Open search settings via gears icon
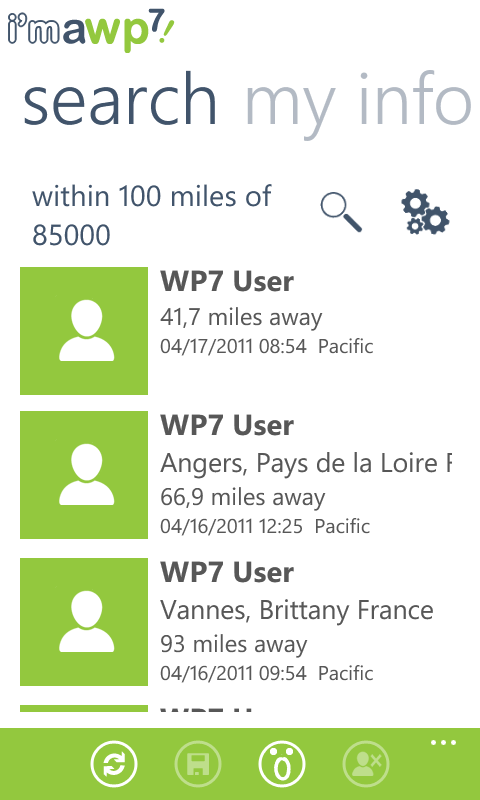This screenshot has height=800, width=480. 425,212
